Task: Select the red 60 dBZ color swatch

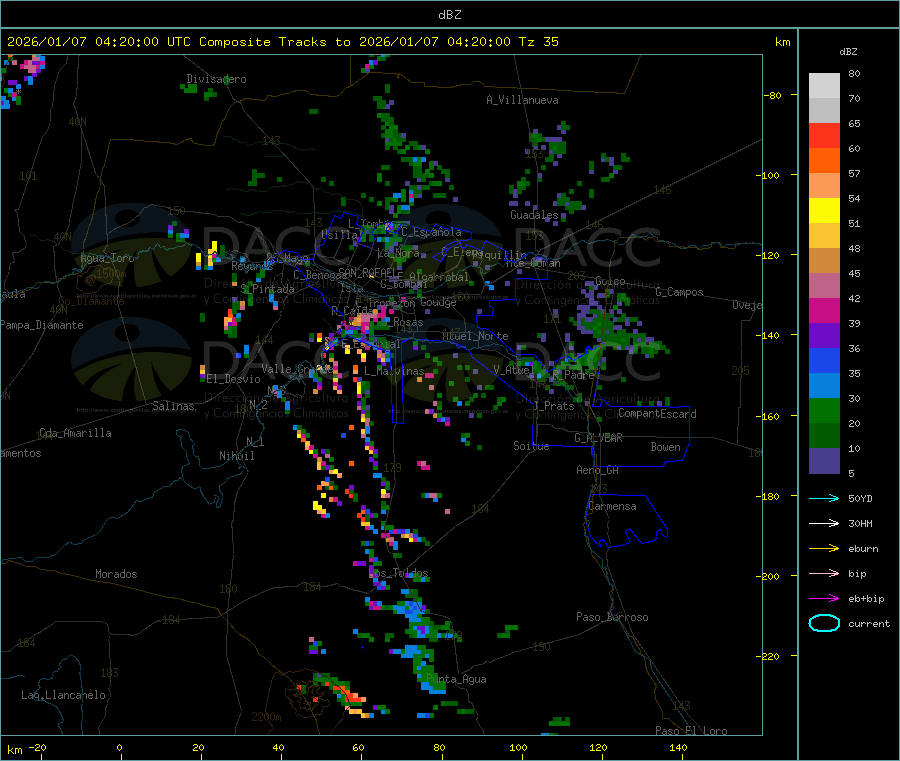Action: [x=824, y=135]
